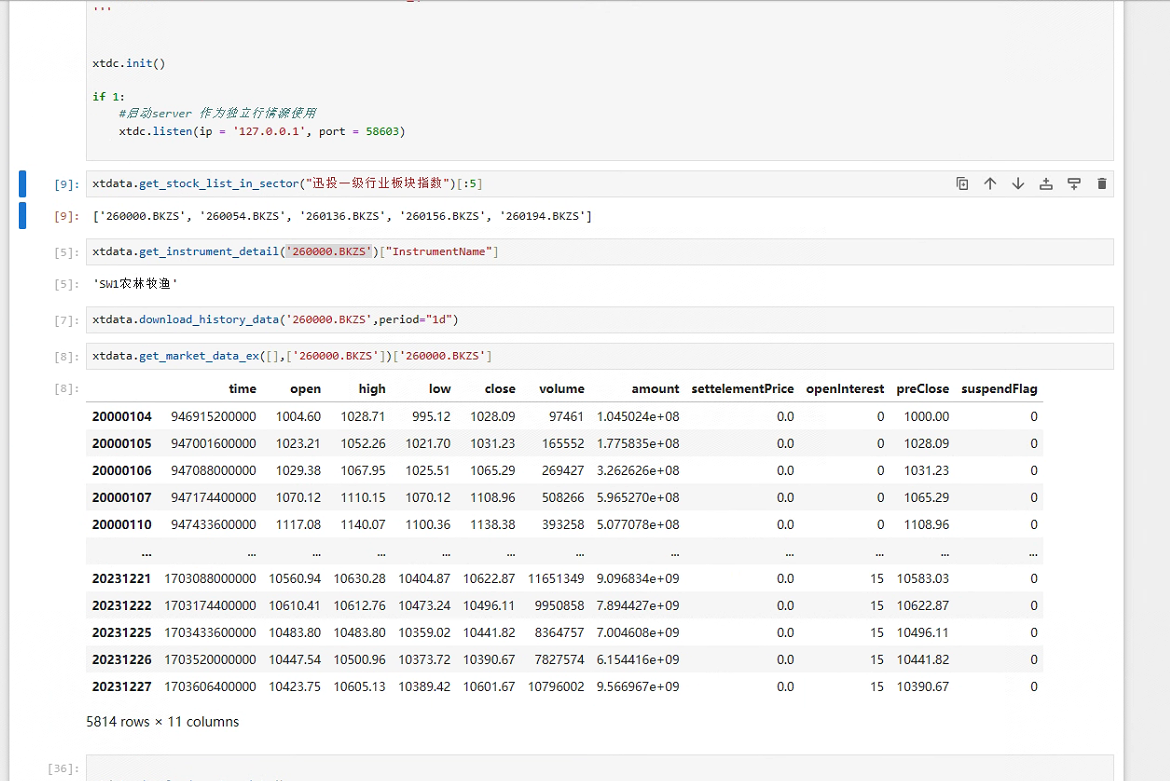Select row index 20000106

122,471
